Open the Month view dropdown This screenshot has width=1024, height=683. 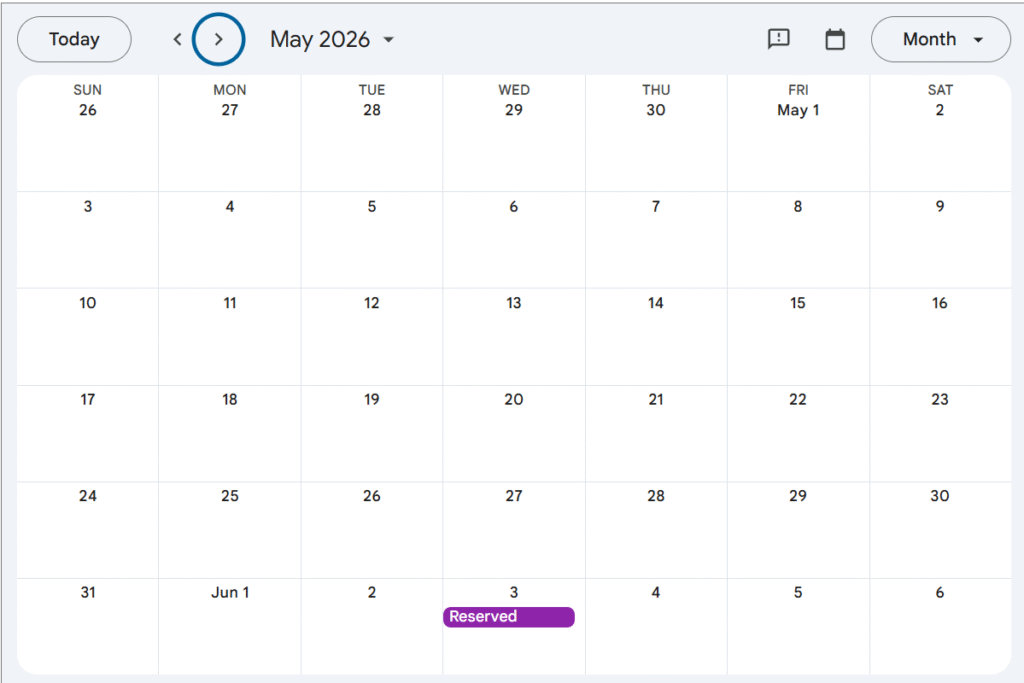click(x=941, y=40)
